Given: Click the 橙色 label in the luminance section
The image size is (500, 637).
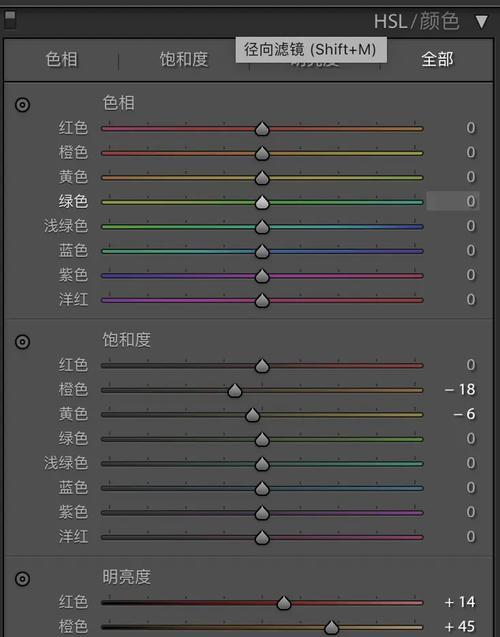Looking at the screenshot, I should 73,626.
